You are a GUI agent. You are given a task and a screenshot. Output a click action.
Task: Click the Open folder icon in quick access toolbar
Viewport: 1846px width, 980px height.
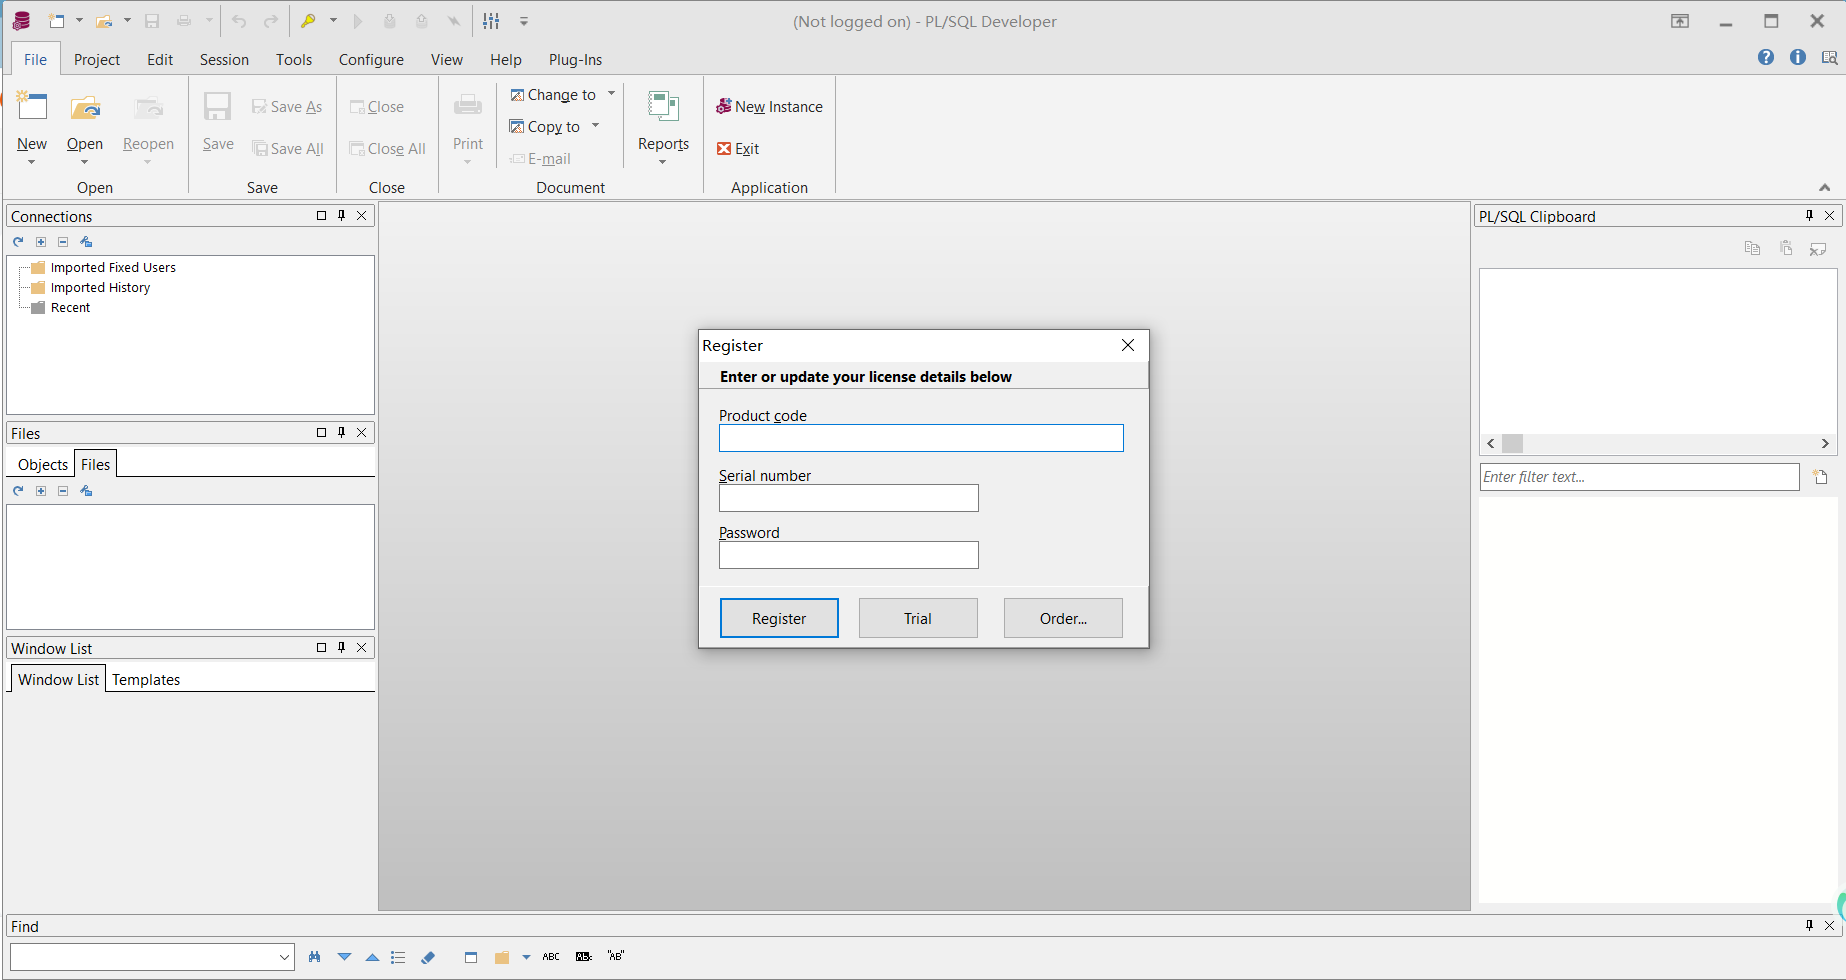coord(103,21)
